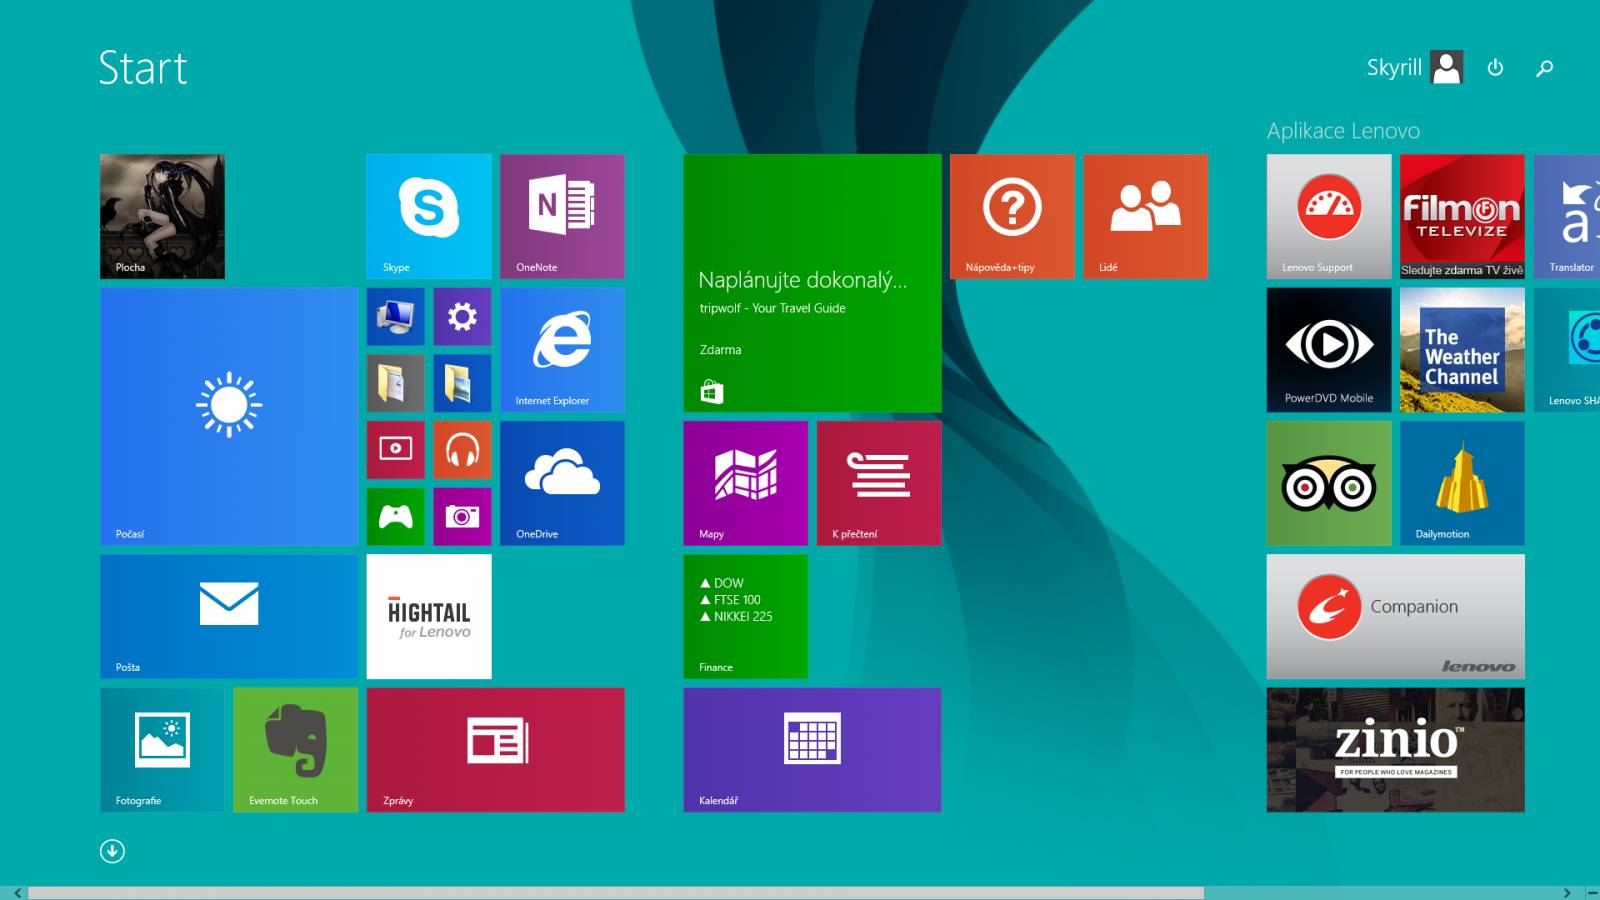Image resolution: width=1600 pixels, height=900 pixels.
Task: Open the Nápověda+tipy help tile
Action: 1012,216
